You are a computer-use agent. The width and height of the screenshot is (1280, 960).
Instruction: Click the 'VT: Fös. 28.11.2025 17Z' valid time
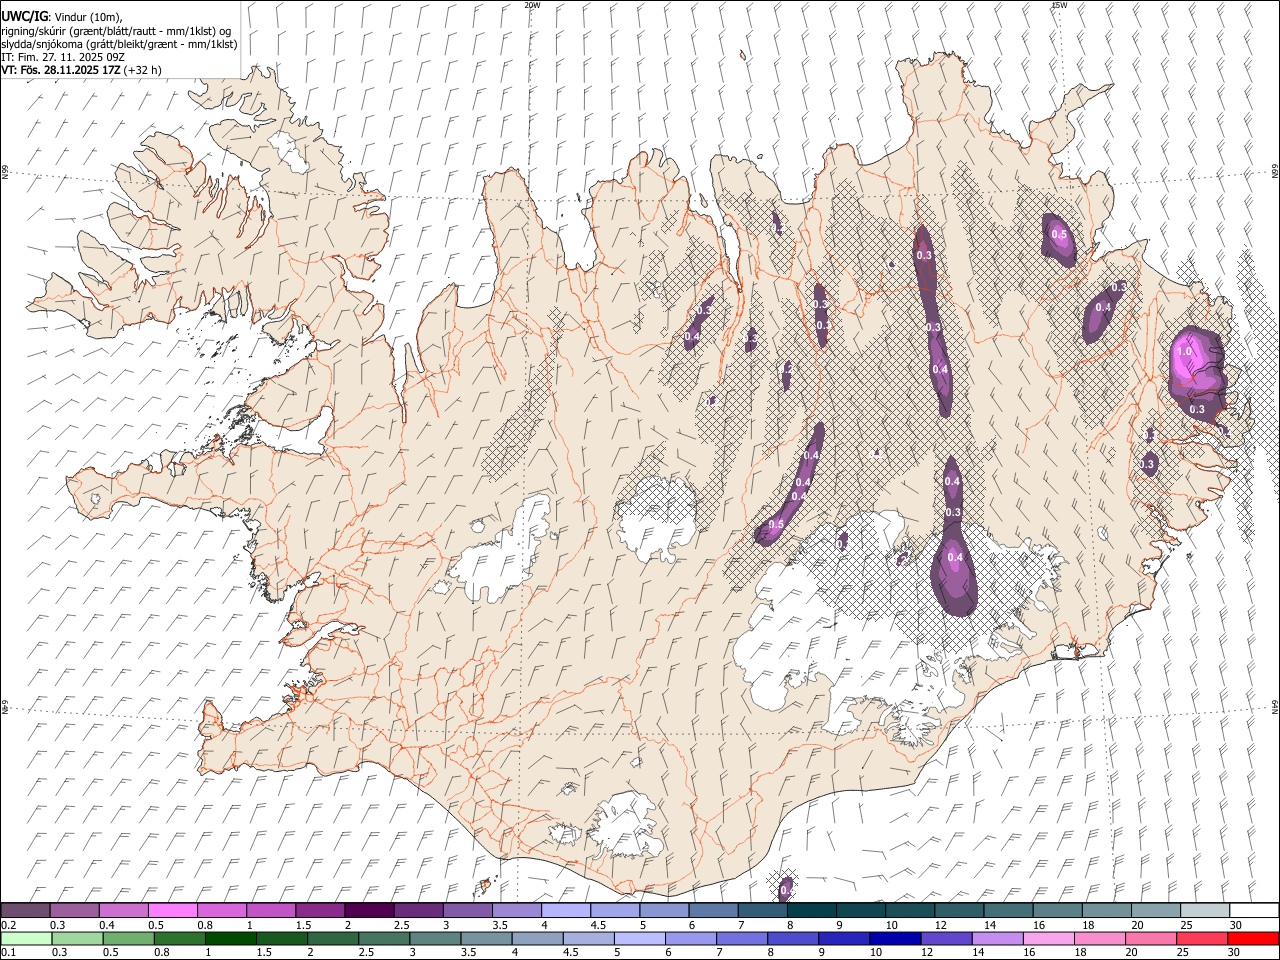pos(61,70)
